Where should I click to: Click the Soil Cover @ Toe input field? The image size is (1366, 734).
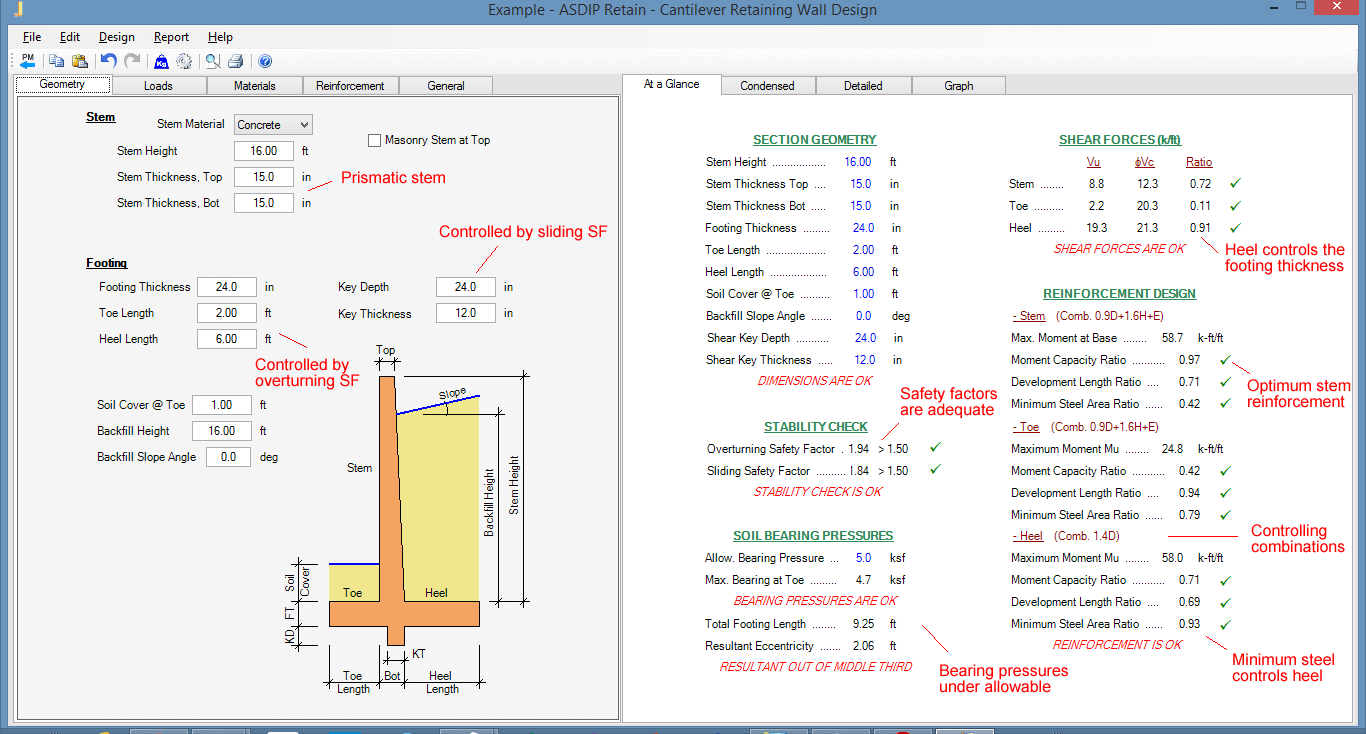coord(222,405)
